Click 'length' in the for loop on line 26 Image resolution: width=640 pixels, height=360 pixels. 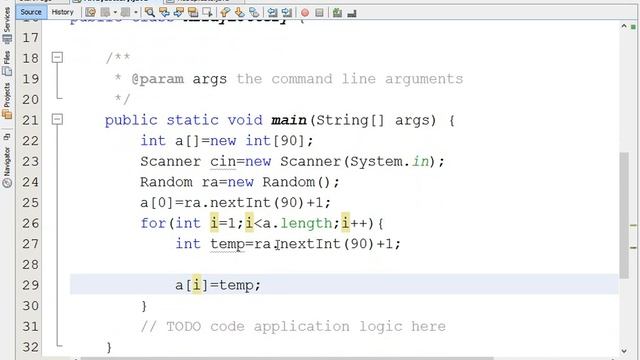[x=306, y=223]
